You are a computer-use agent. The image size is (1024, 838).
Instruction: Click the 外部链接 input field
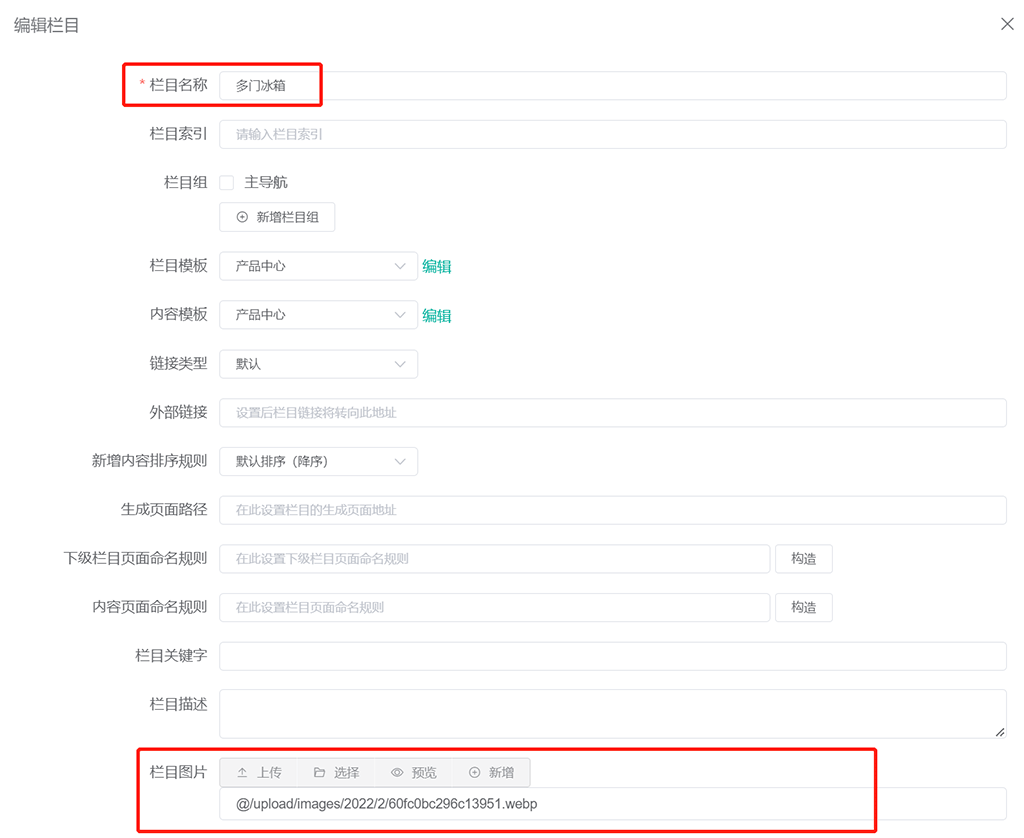point(612,413)
